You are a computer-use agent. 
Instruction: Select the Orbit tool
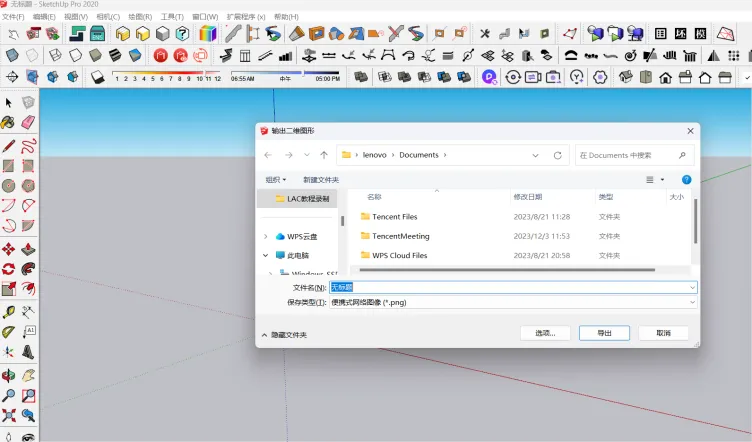(9, 375)
